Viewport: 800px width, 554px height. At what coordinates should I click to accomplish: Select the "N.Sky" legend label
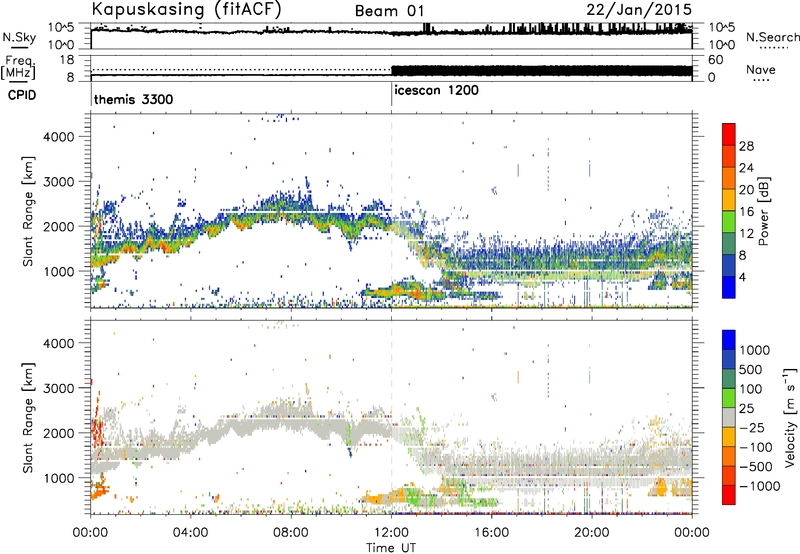point(19,37)
